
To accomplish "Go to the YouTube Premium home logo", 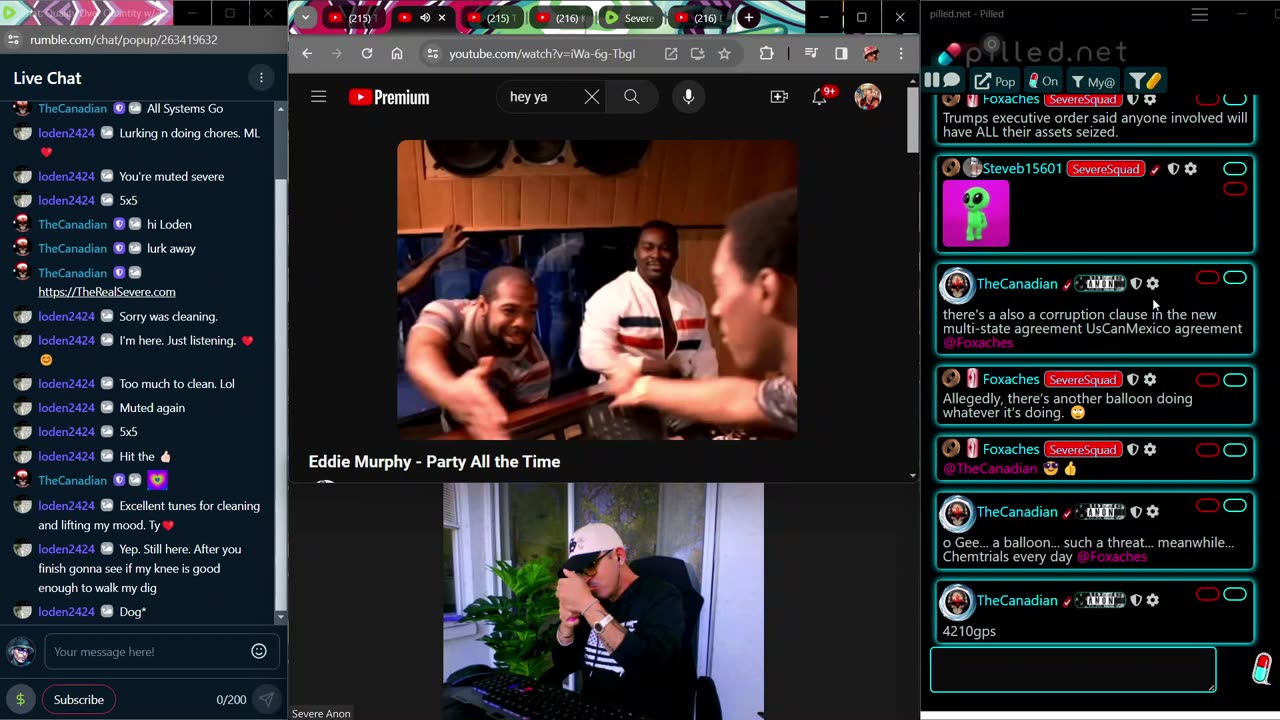I will 389,97.
